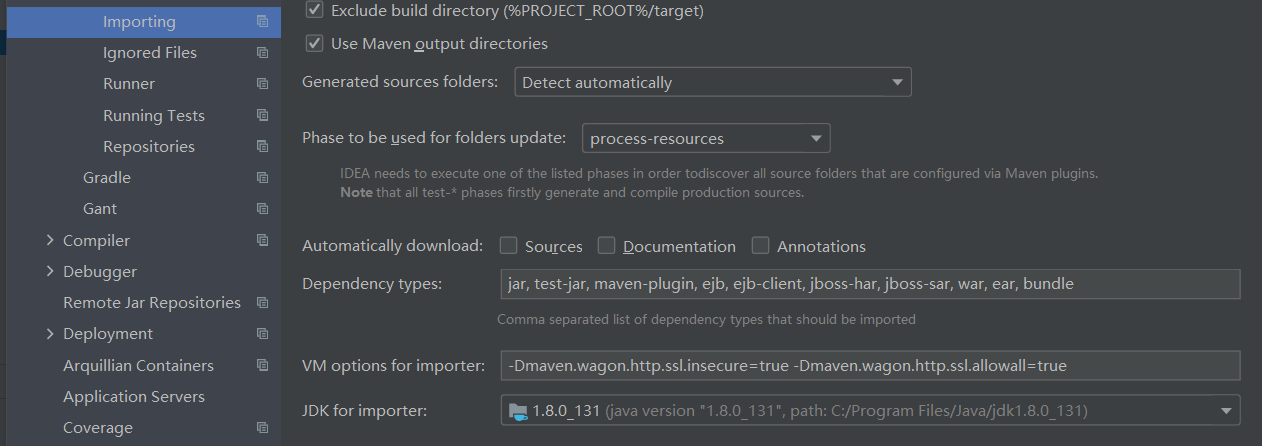
Task: Click the VM options for importer field
Action: click(870, 366)
